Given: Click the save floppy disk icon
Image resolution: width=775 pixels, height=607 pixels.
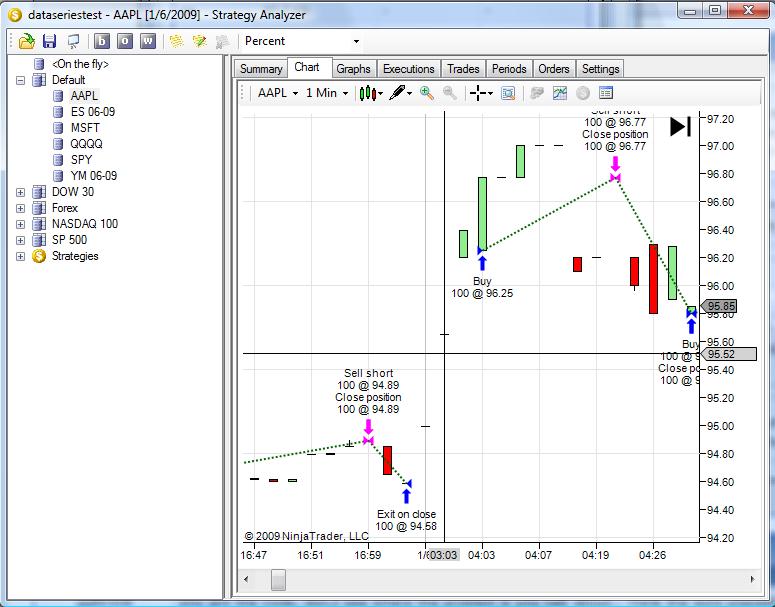Looking at the screenshot, I should (49, 41).
